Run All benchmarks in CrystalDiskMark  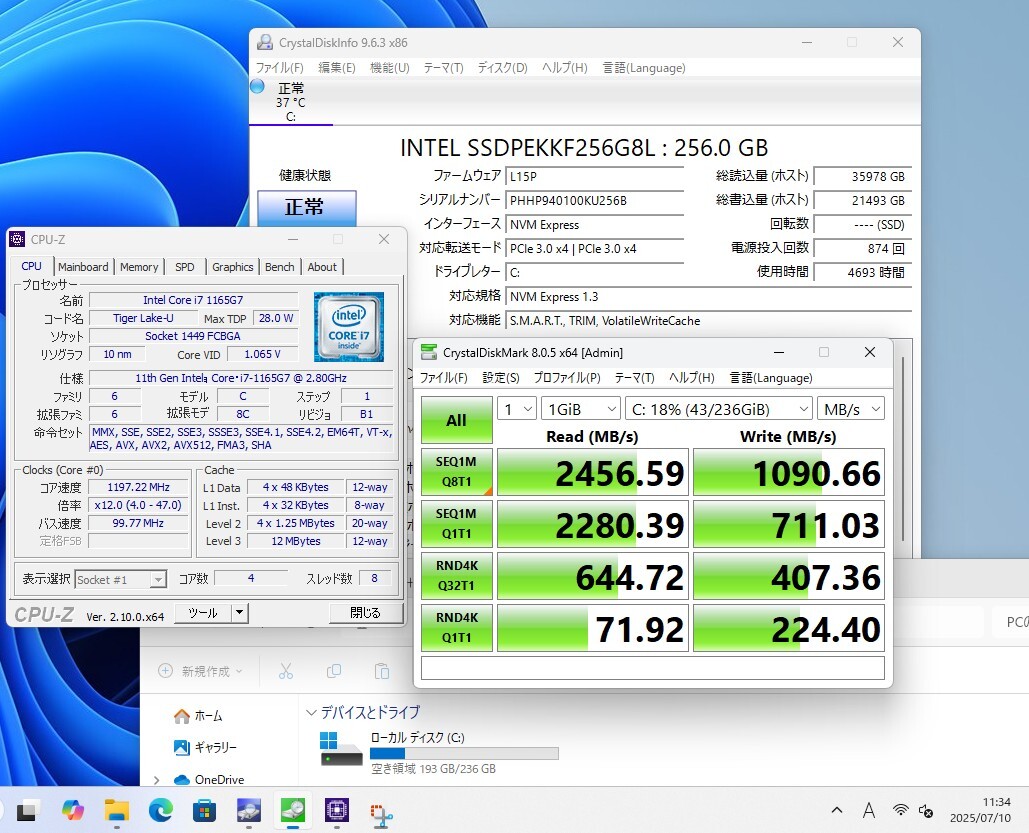pyautogui.click(x=457, y=420)
